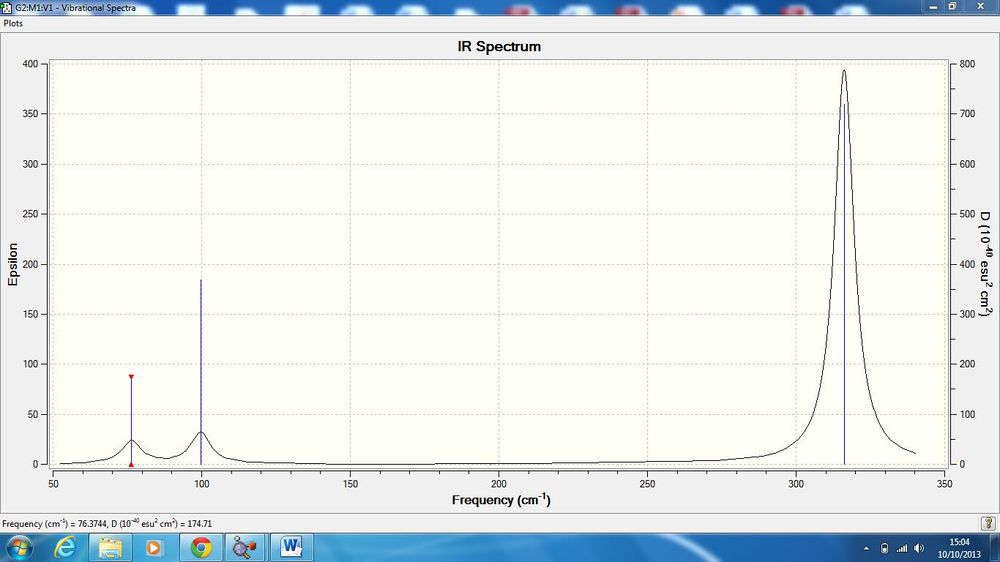Click the battery power tray icon
This screenshot has height=562, width=1000.
tap(884, 548)
